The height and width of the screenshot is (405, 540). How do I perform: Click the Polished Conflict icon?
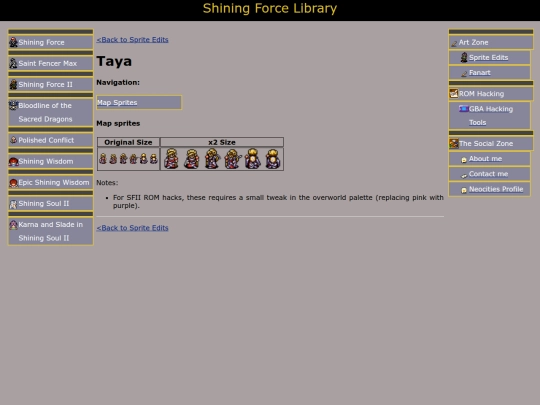tap(13, 140)
